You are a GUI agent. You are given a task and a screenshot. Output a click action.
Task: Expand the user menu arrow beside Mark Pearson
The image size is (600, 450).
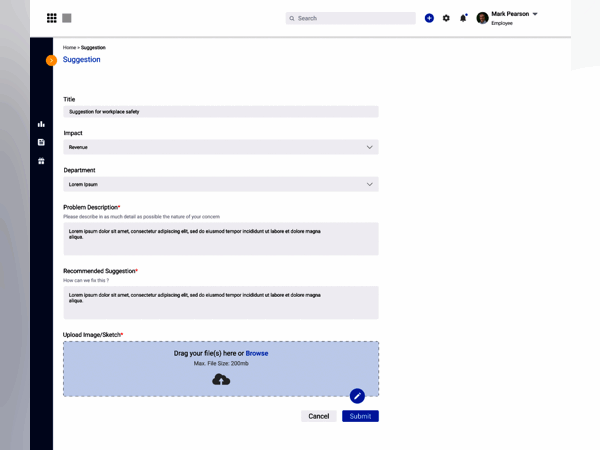tap(535, 14)
